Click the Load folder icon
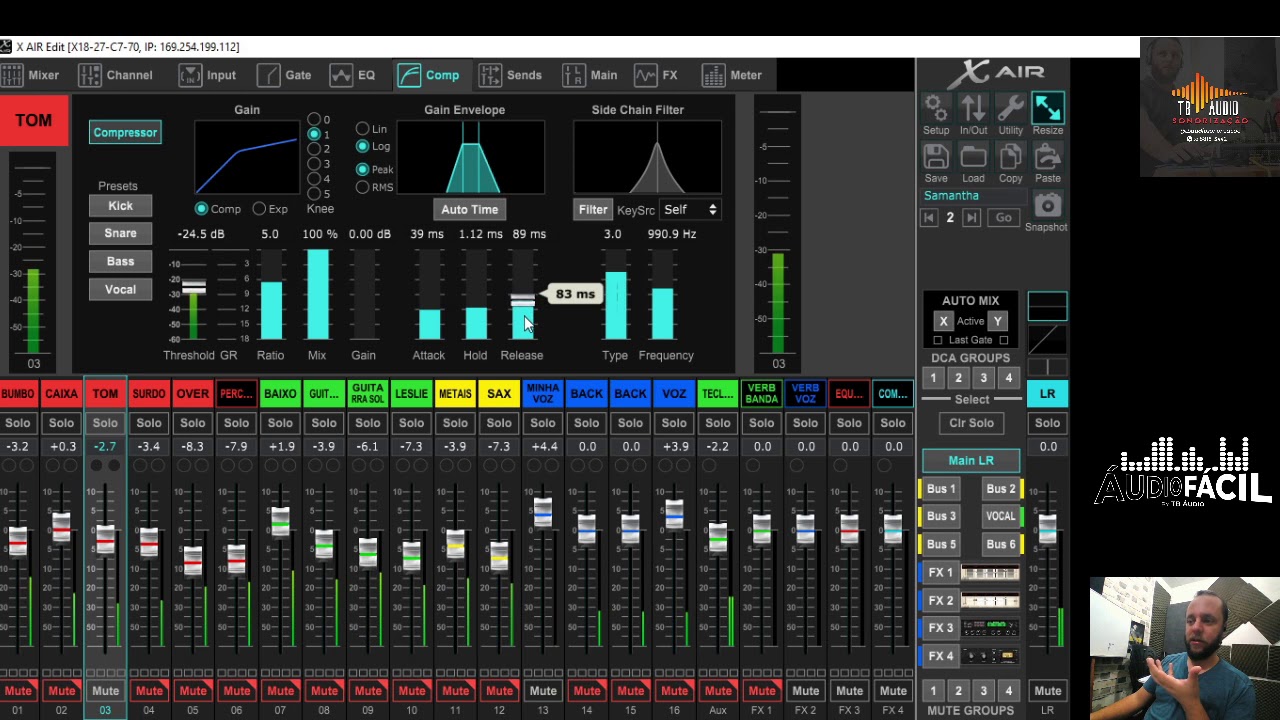 coord(973,157)
